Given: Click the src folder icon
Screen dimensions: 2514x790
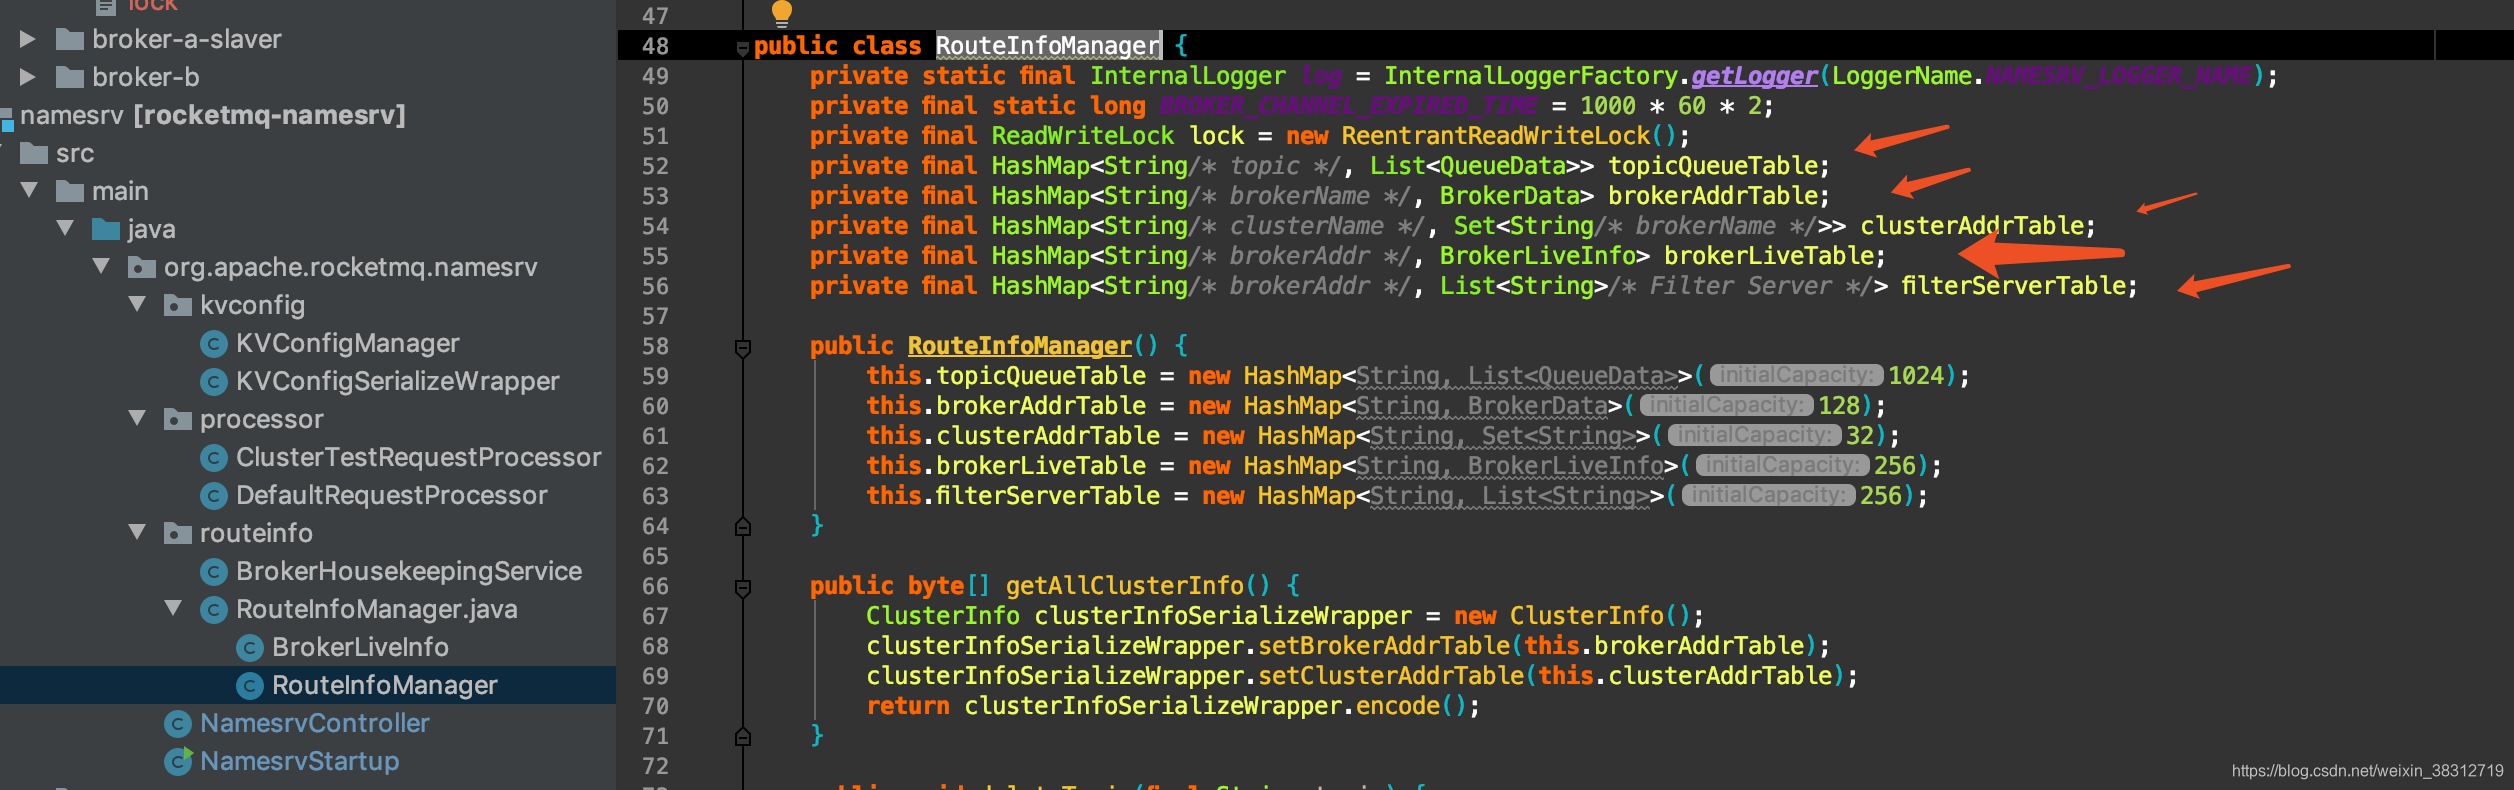Looking at the screenshot, I should pyautogui.click(x=33, y=153).
